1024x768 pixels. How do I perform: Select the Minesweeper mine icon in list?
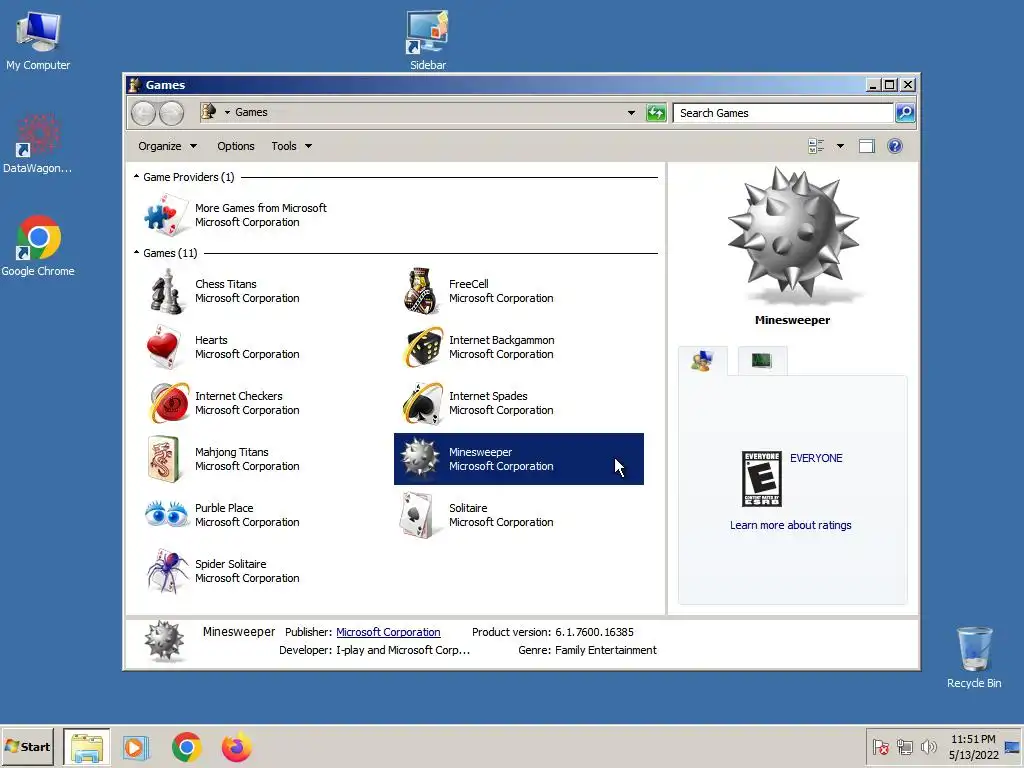point(419,458)
